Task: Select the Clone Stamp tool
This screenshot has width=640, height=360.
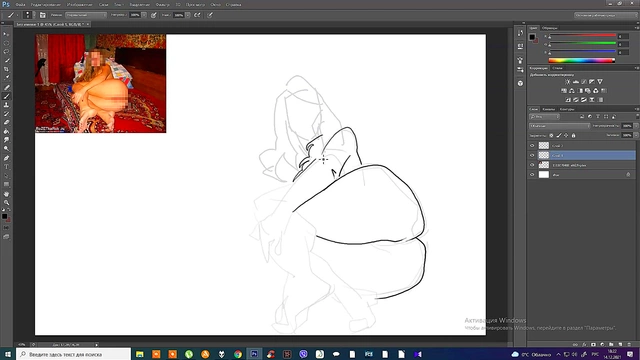Action: (x=6, y=105)
